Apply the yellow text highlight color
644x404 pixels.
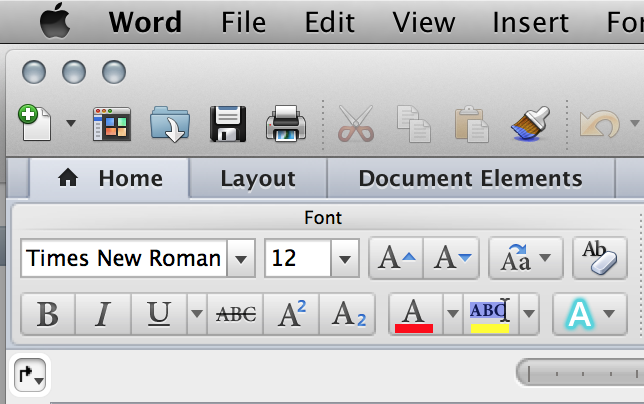pos(490,314)
